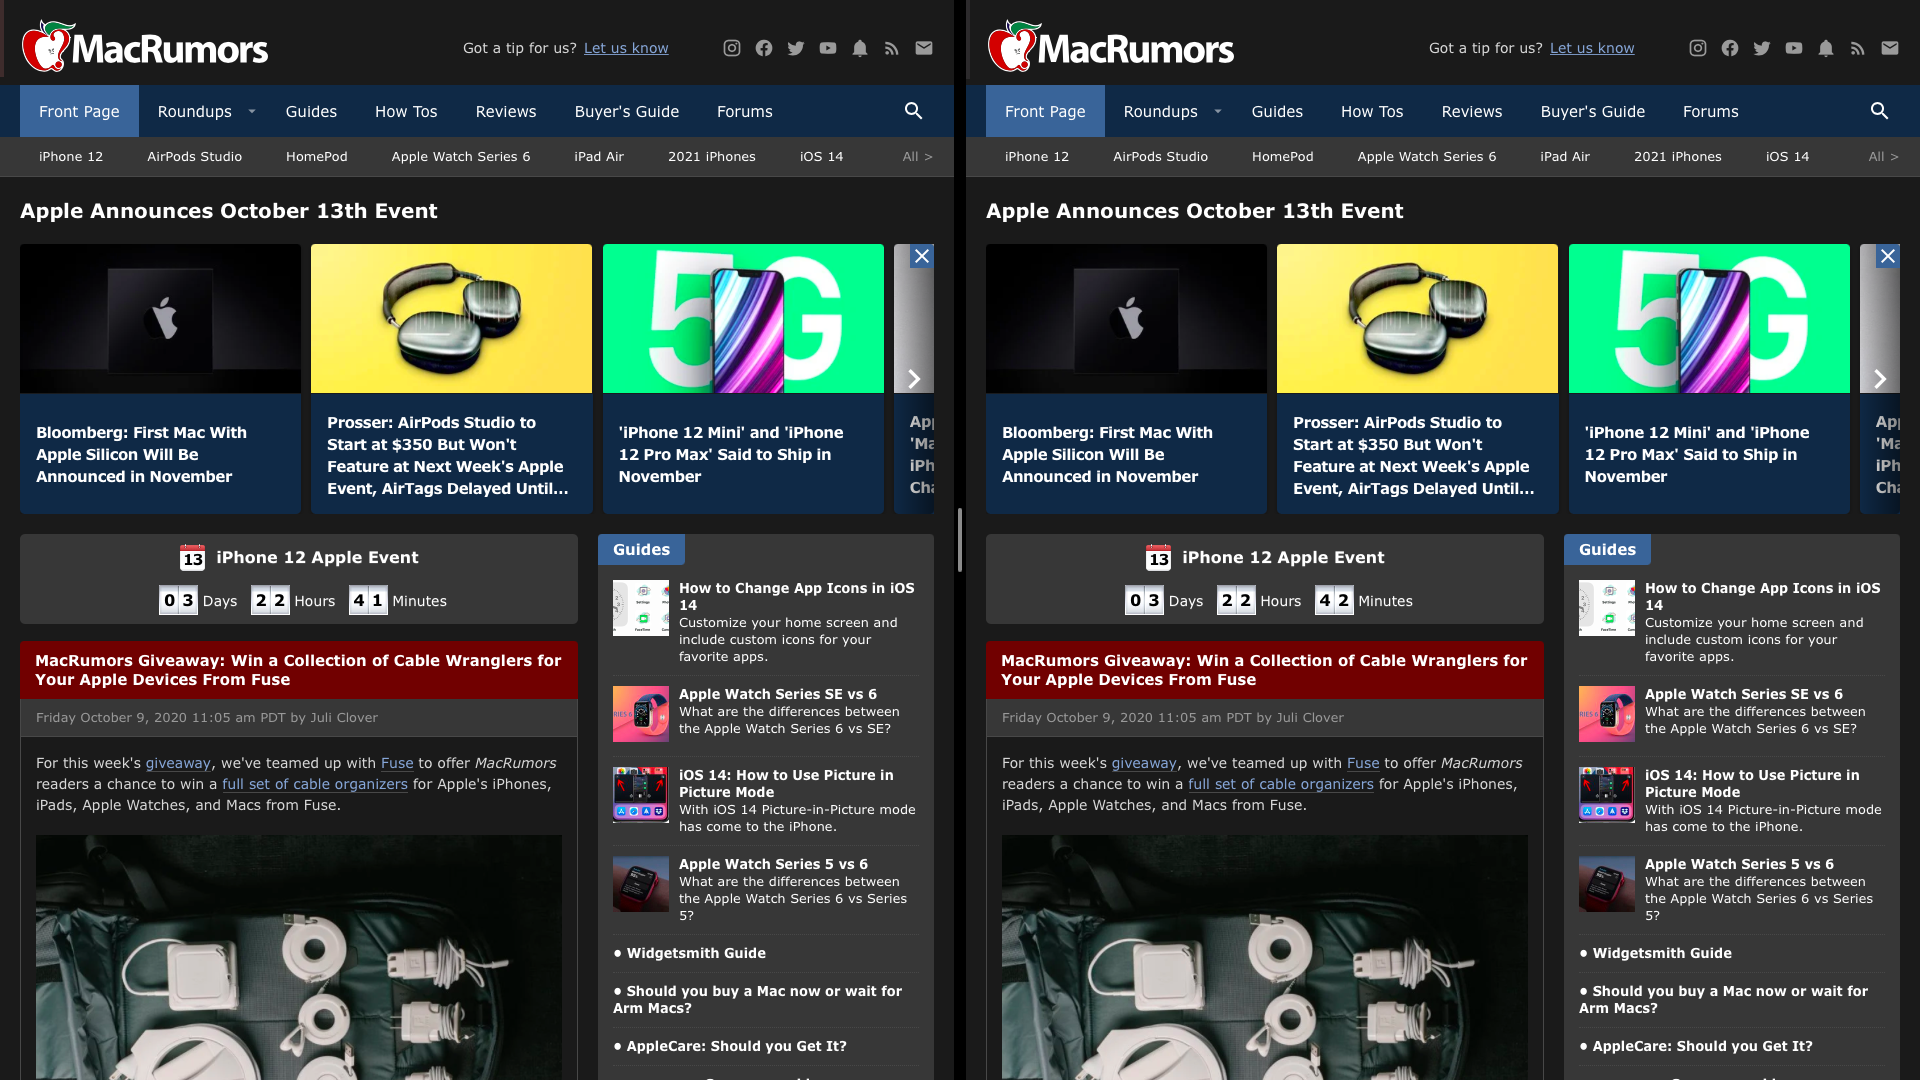1920x1080 pixels.
Task: Open 'Fuse' link in left article
Action: pyautogui.click(x=397, y=763)
